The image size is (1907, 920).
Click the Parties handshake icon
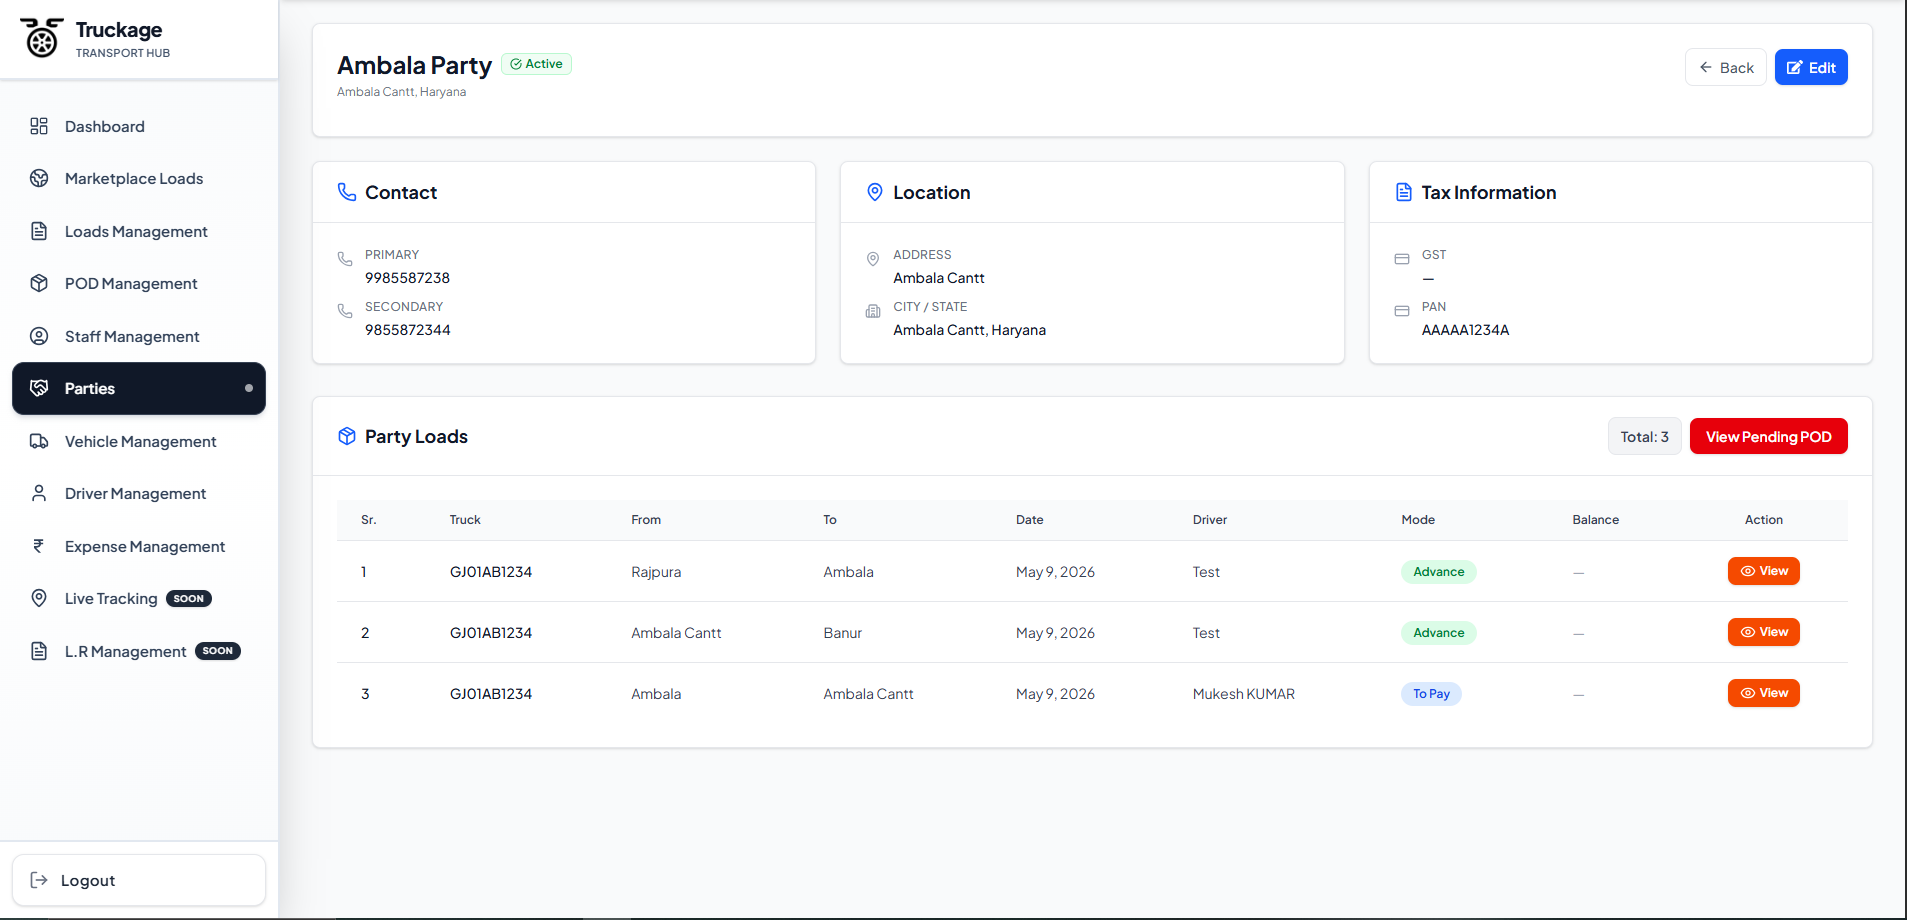pos(39,388)
